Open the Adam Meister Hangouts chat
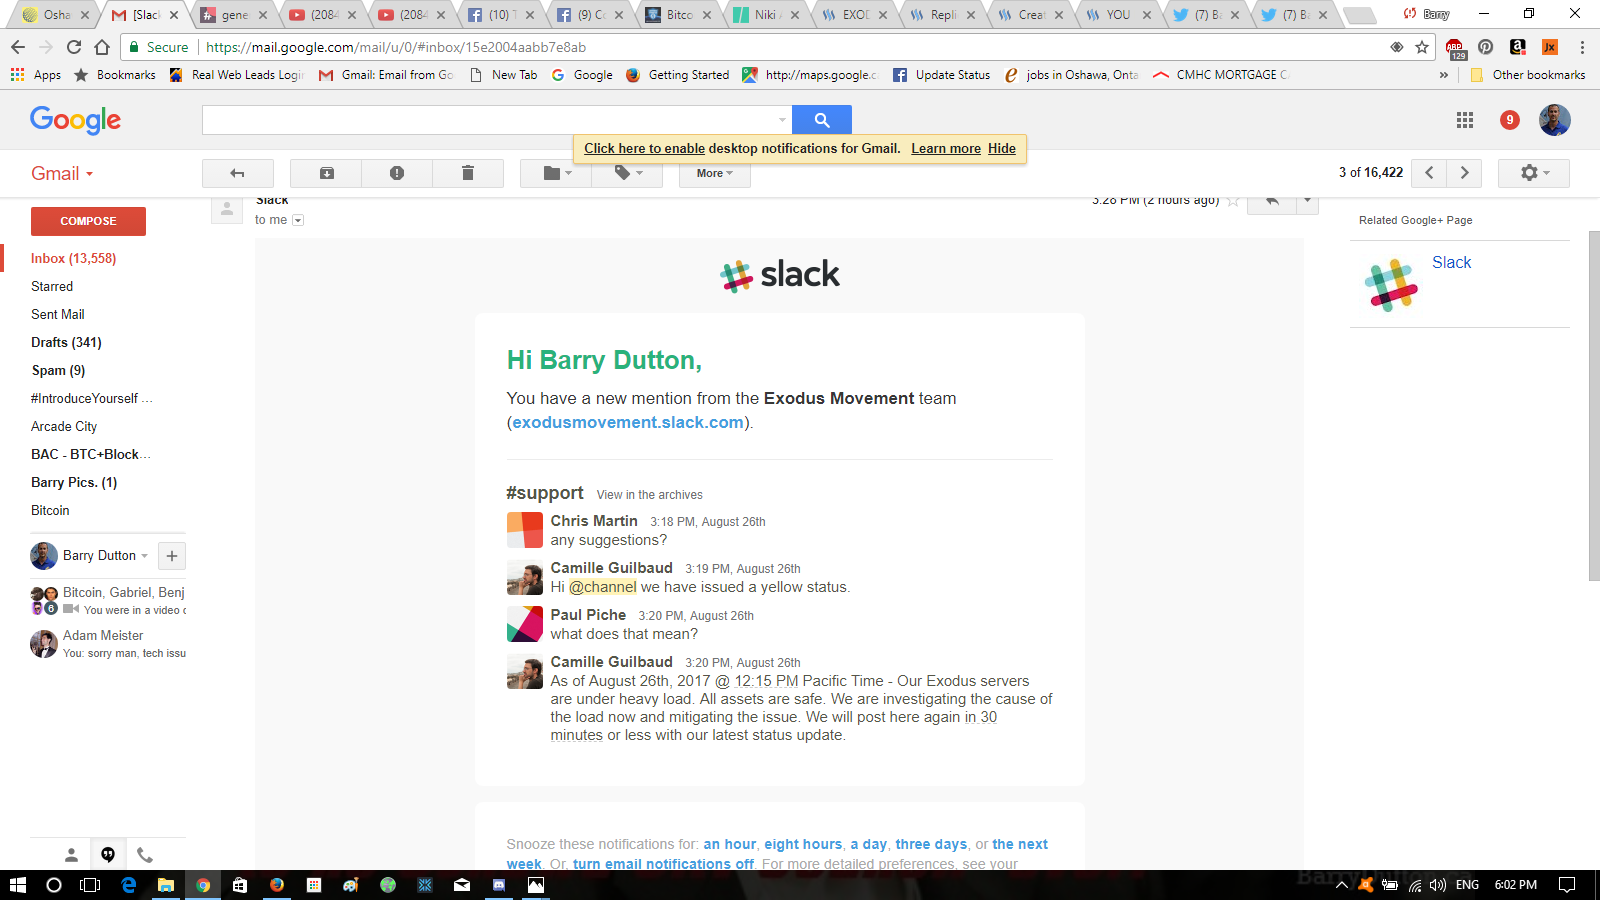The height and width of the screenshot is (900, 1600). (x=108, y=643)
